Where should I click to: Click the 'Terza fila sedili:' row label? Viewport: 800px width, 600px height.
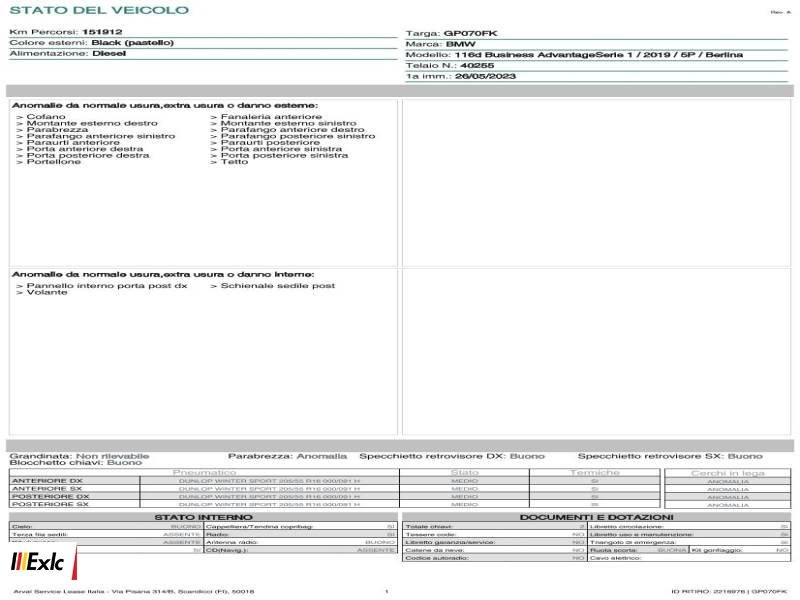pos(37,535)
